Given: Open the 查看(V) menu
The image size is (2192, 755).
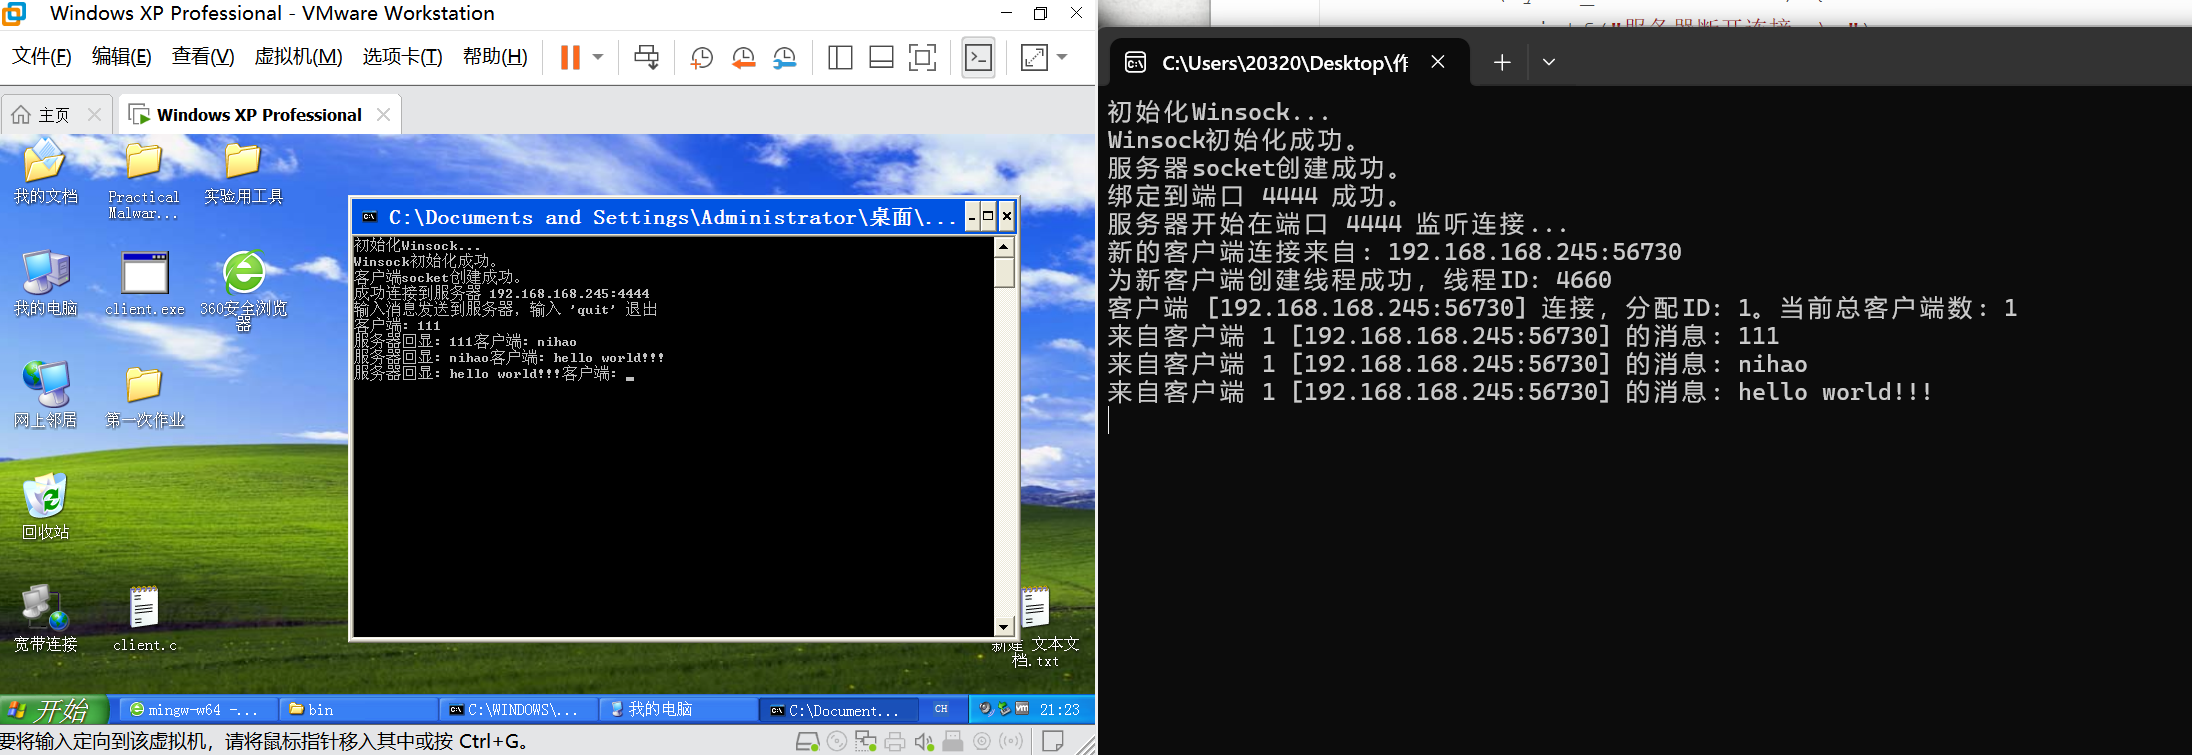Looking at the screenshot, I should tap(203, 56).
